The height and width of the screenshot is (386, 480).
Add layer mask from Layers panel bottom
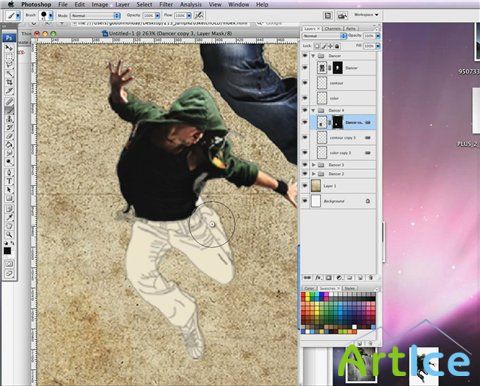point(329,277)
